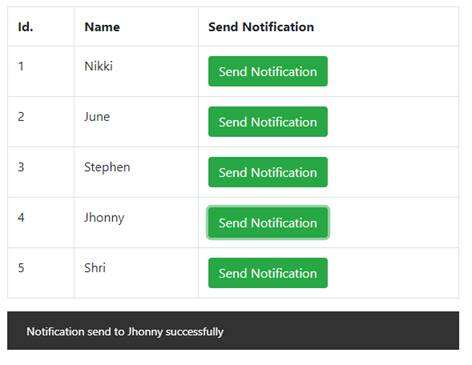Screen dimensions: 472x365
Task: Send notification to Shri
Action: coord(268,273)
